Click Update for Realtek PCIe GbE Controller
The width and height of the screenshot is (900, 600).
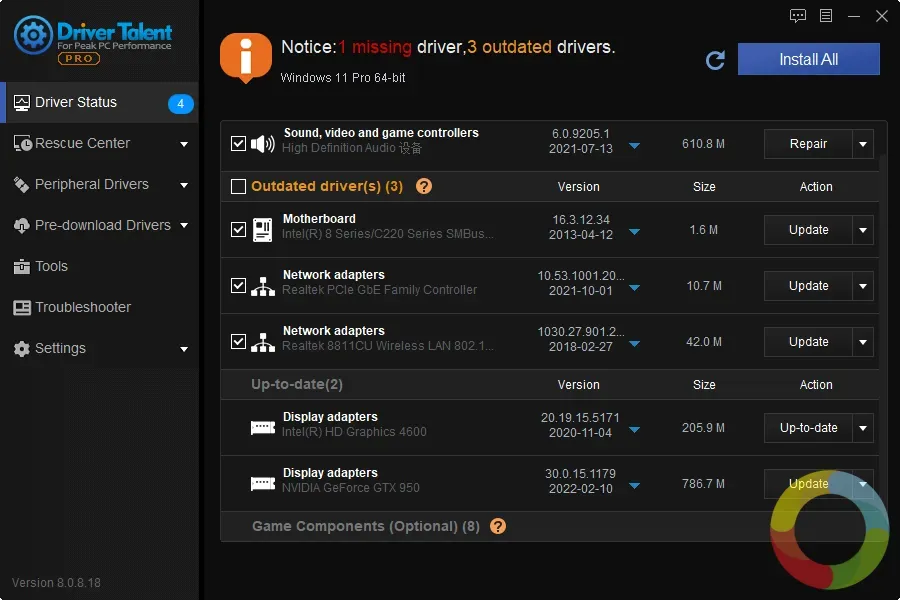[x=808, y=286]
